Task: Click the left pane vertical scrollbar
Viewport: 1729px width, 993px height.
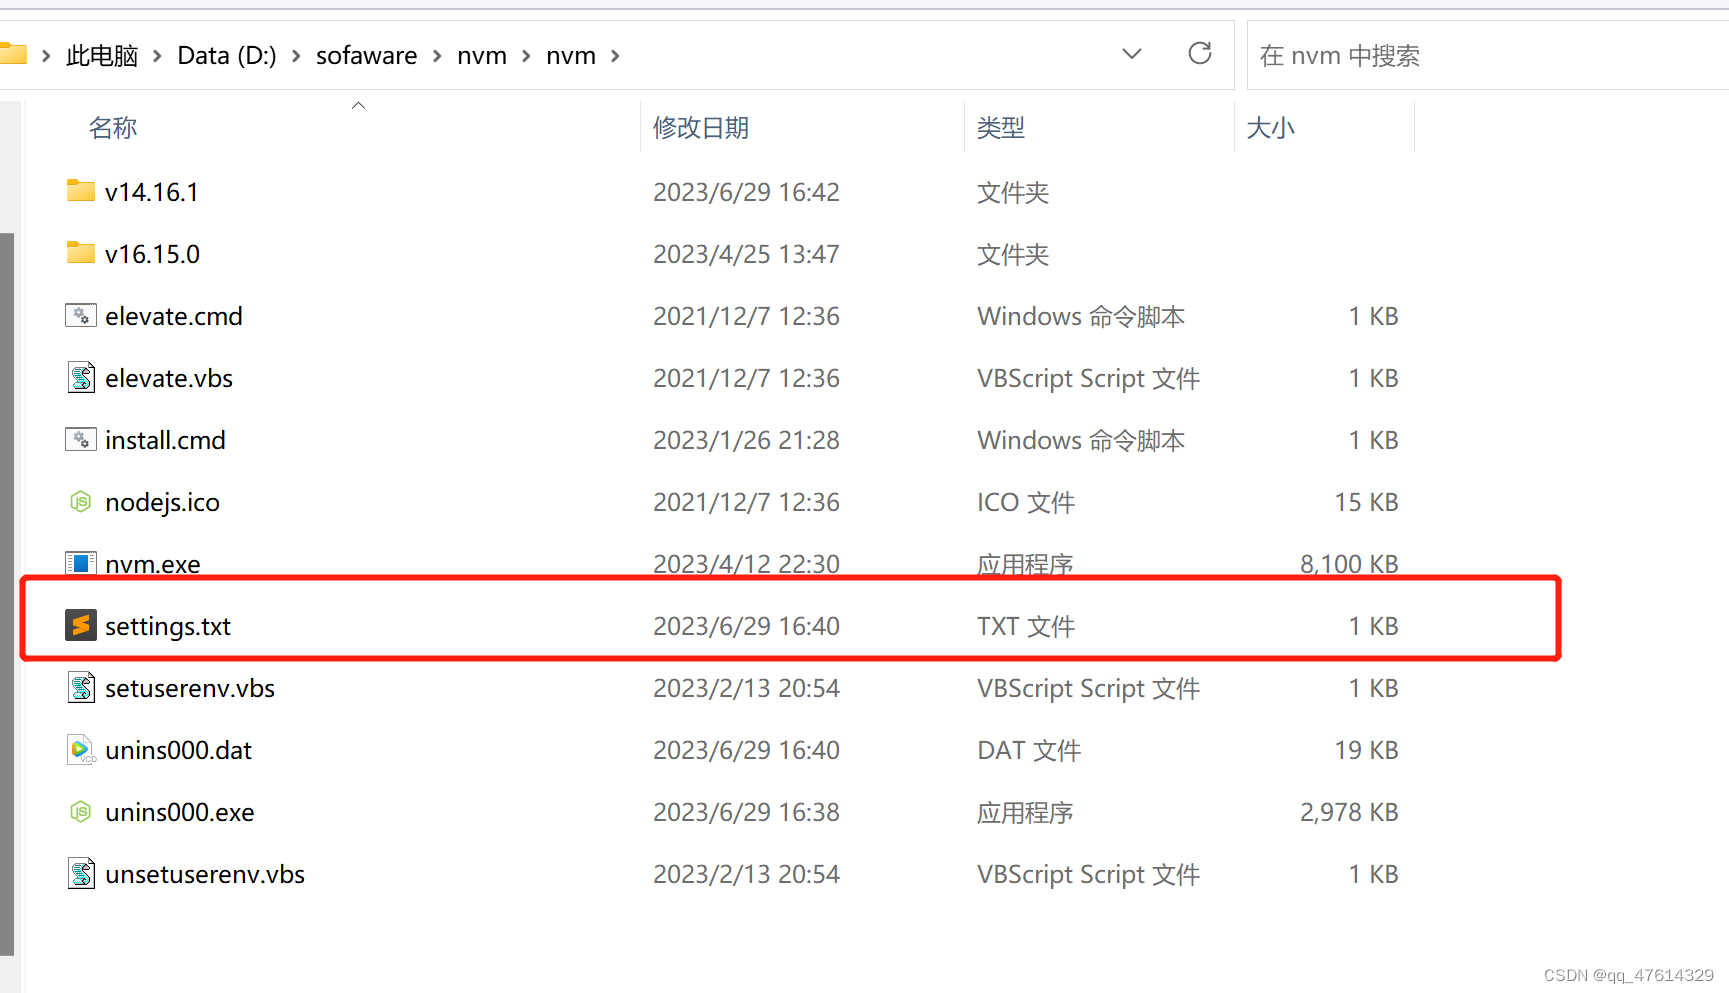Action: [7, 594]
